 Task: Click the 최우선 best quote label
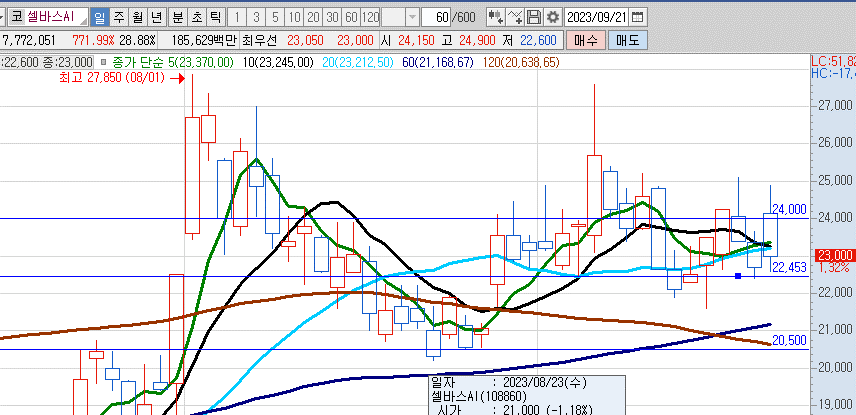[260, 40]
